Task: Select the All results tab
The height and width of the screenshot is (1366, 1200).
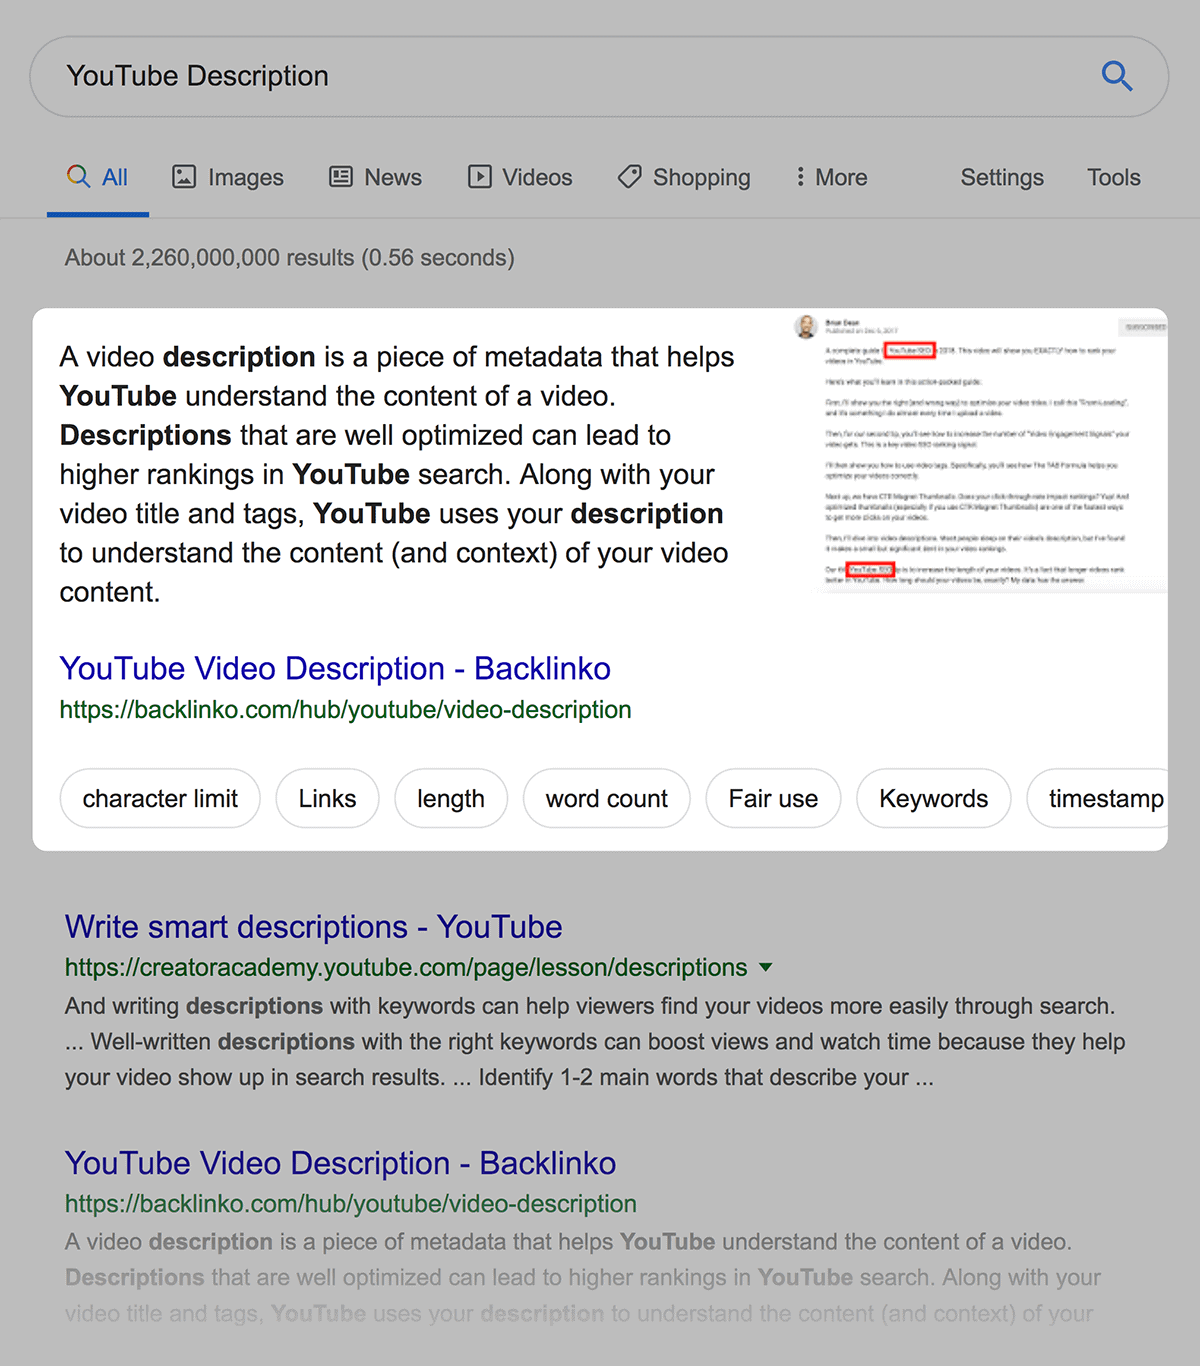Action: click(x=97, y=178)
